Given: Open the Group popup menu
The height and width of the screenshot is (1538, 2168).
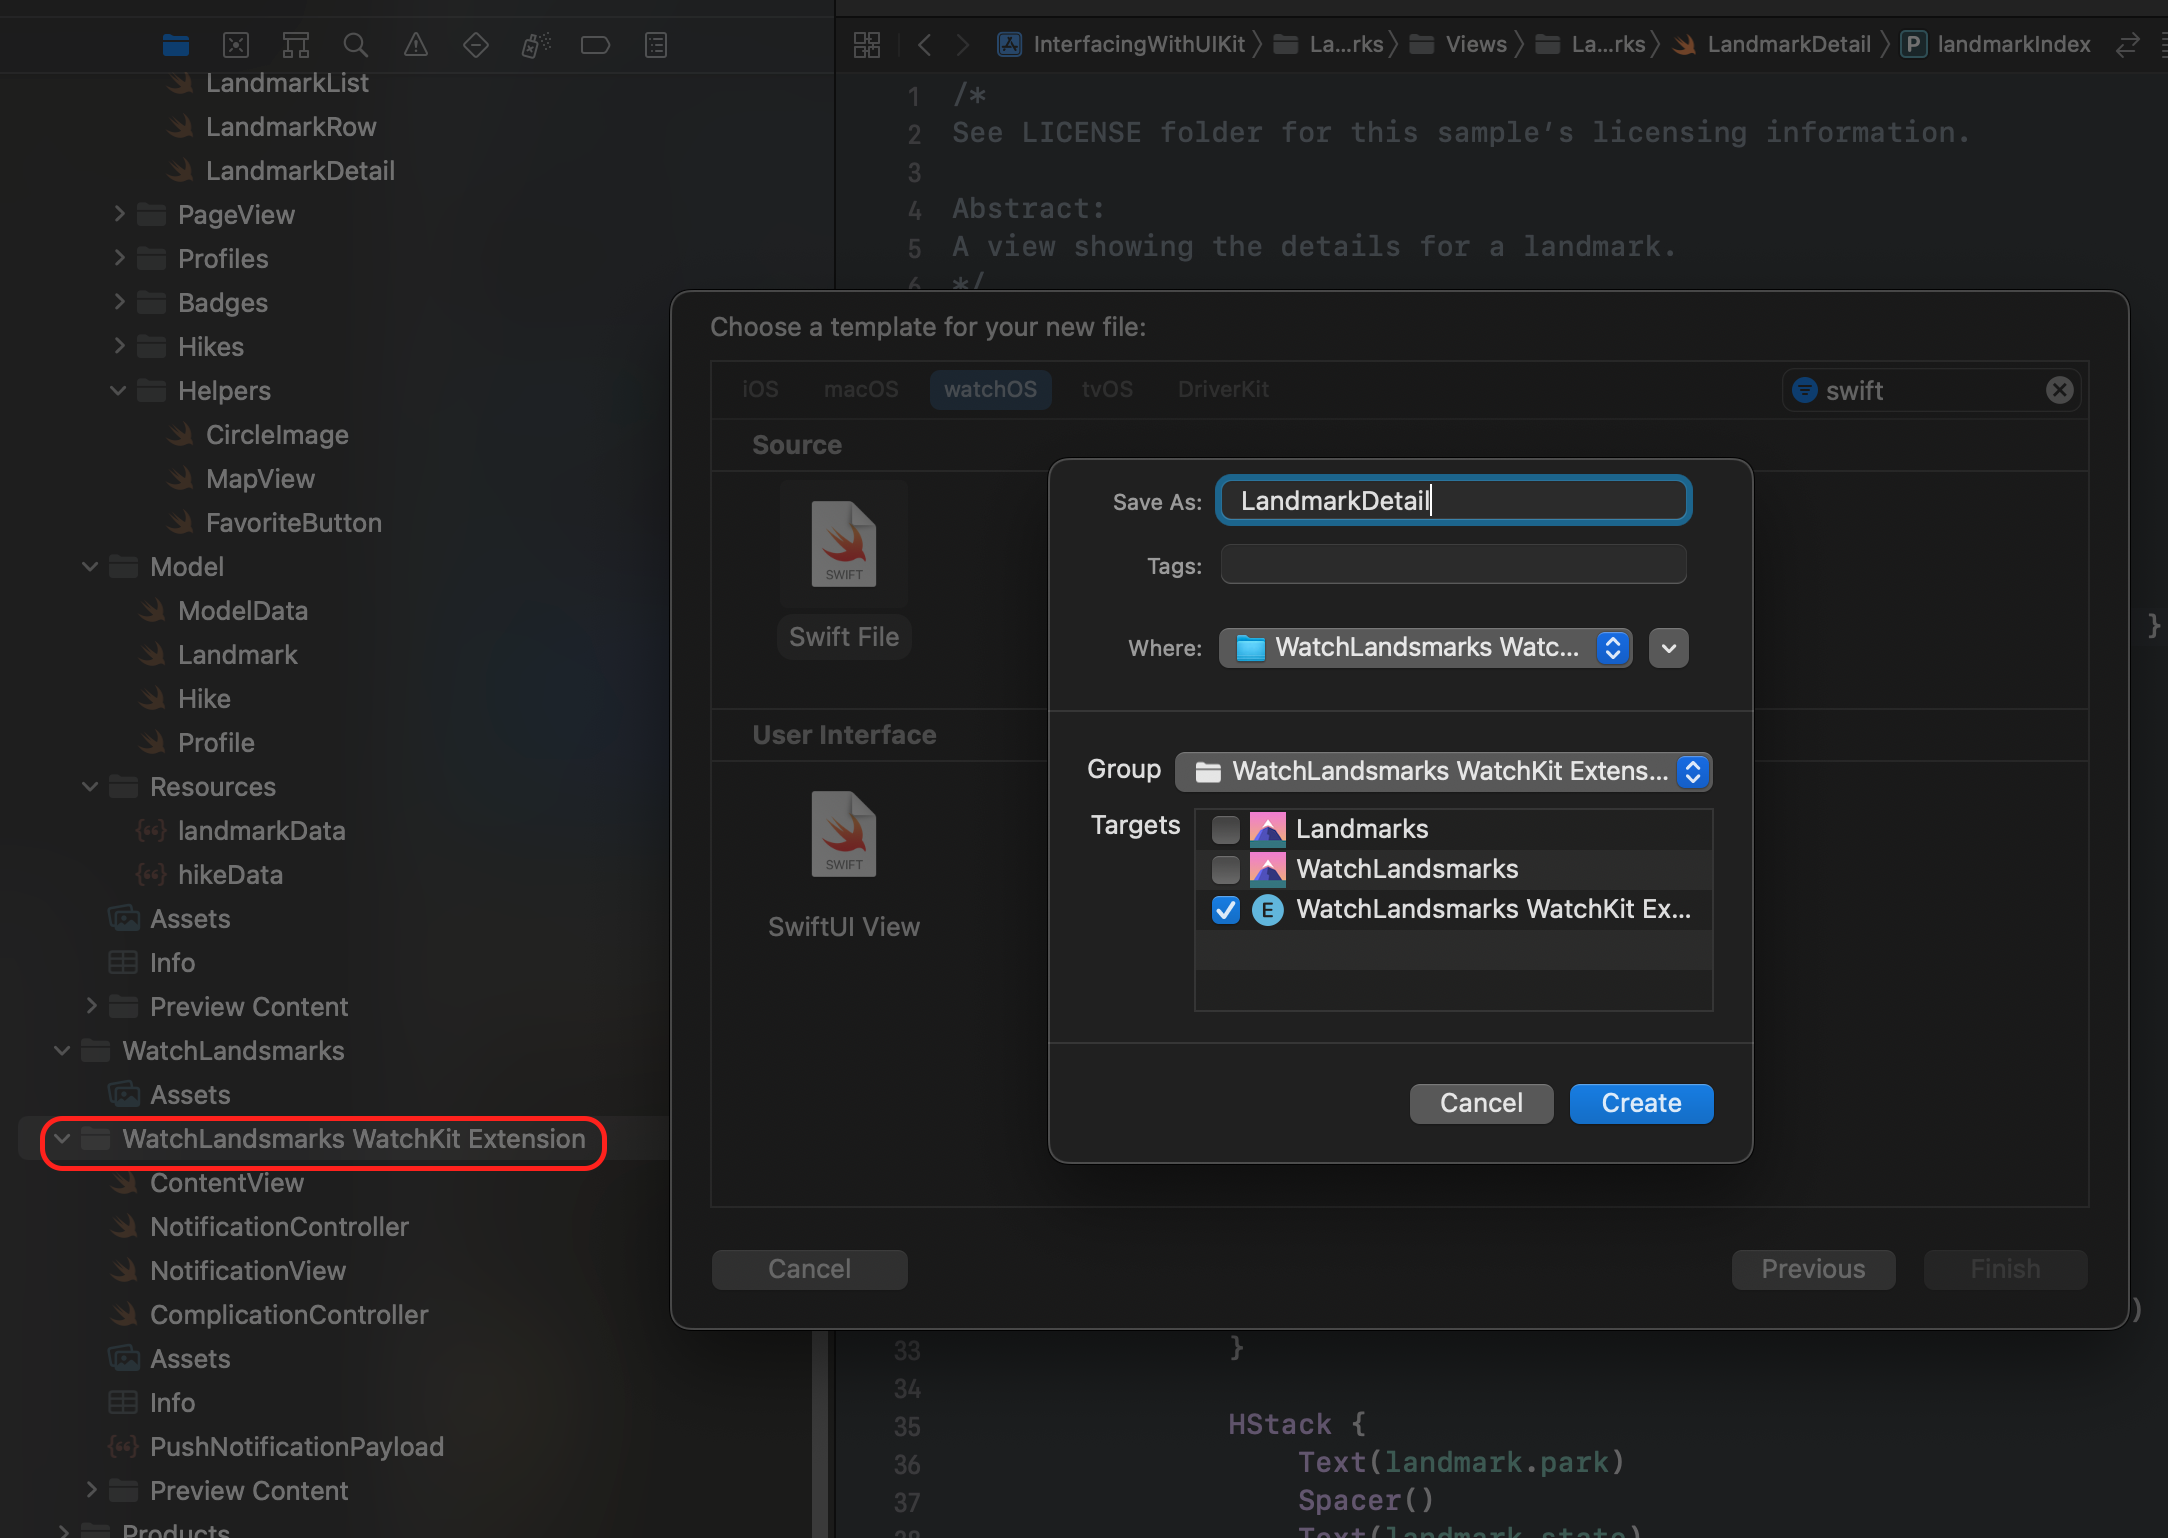Looking at the screenshot, I should pyautogui.click(x=1443, y=771).
